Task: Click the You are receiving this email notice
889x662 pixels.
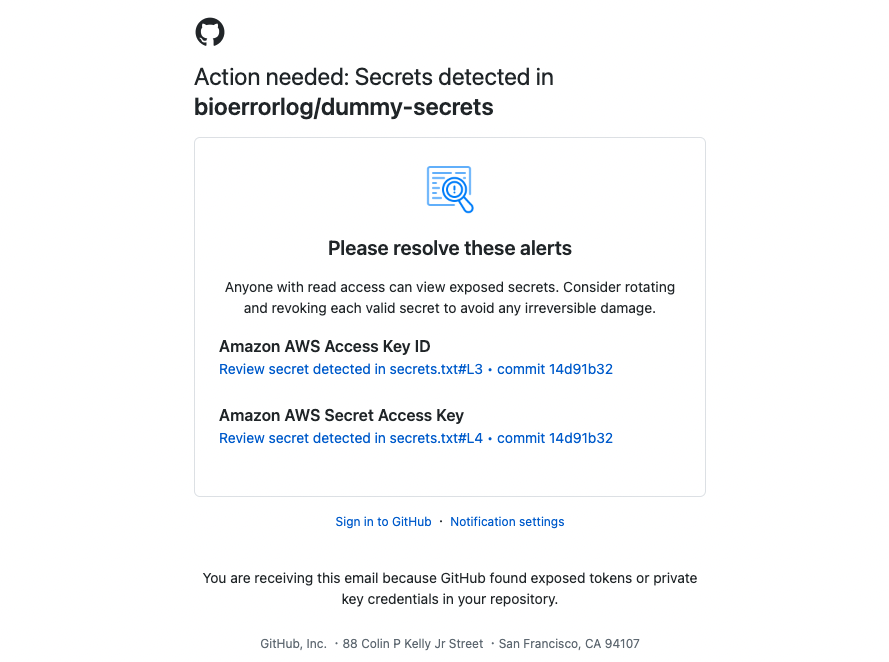Action: (x=450, y=589)
